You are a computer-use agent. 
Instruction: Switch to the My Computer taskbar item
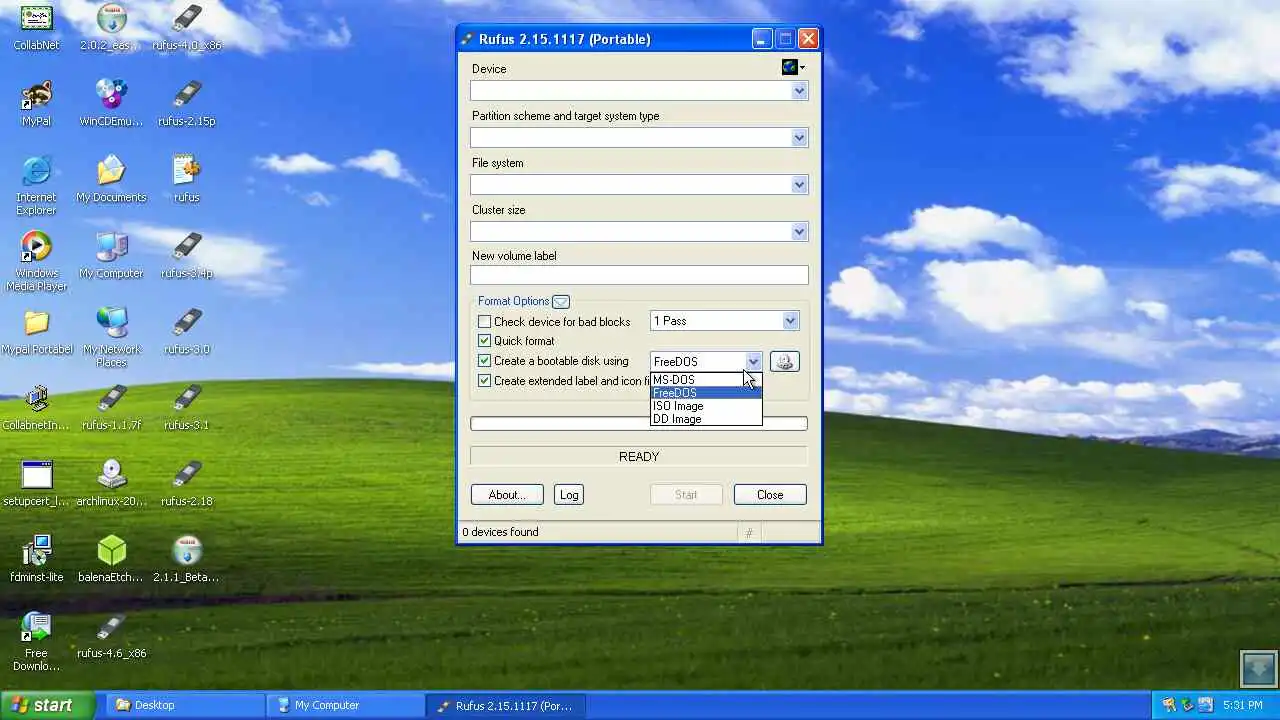pos(346,705)
